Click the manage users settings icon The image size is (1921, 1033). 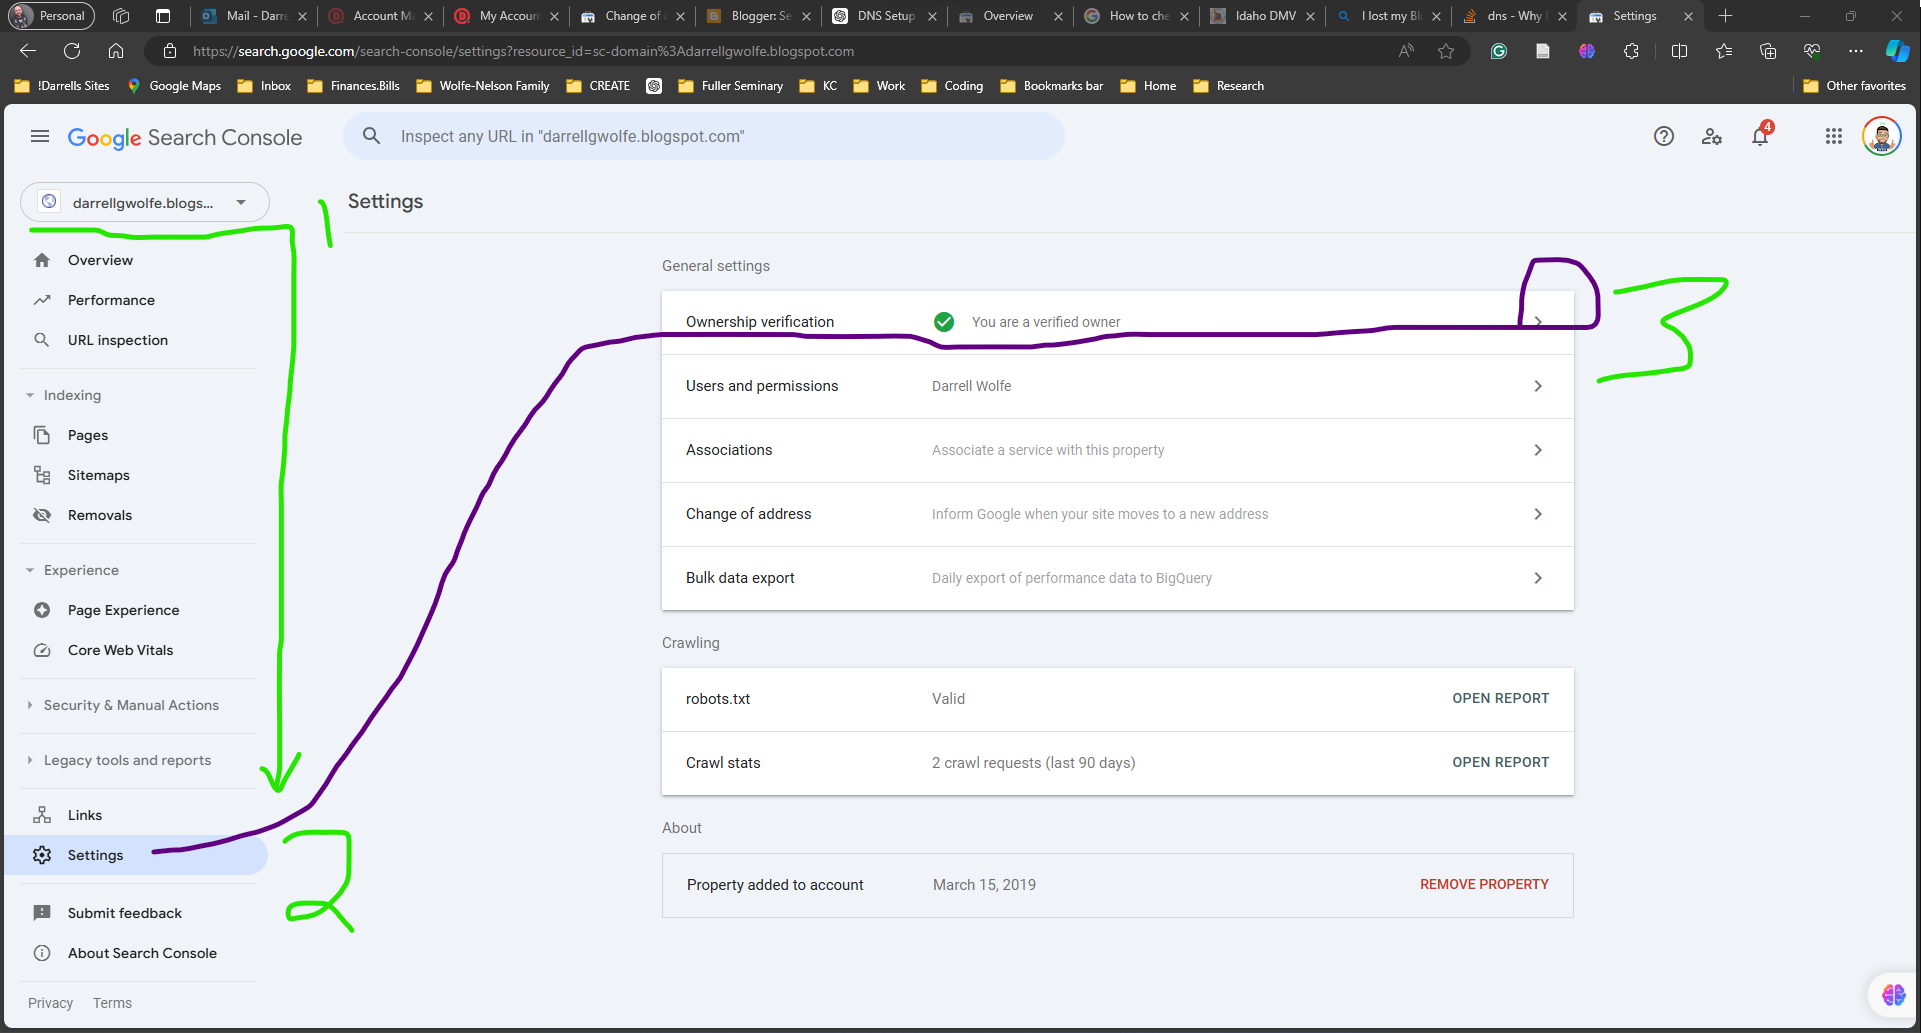coord(1711,137)
